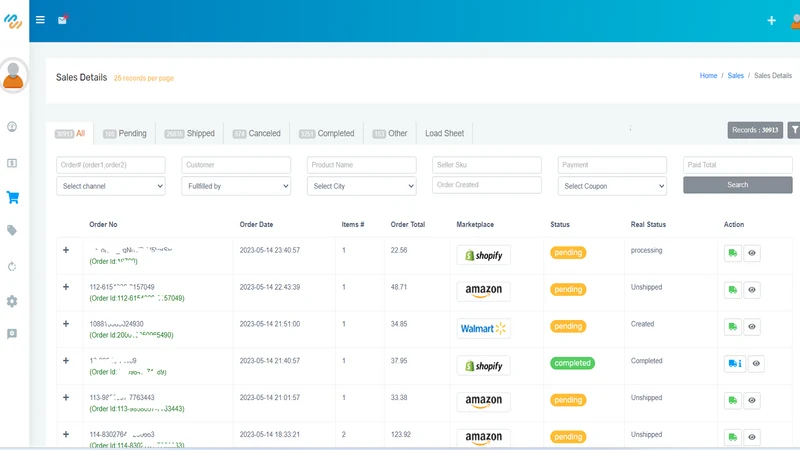This screenshot has width=800, height=450.
Task: Click the Marketplace column header
Action: 475,224
